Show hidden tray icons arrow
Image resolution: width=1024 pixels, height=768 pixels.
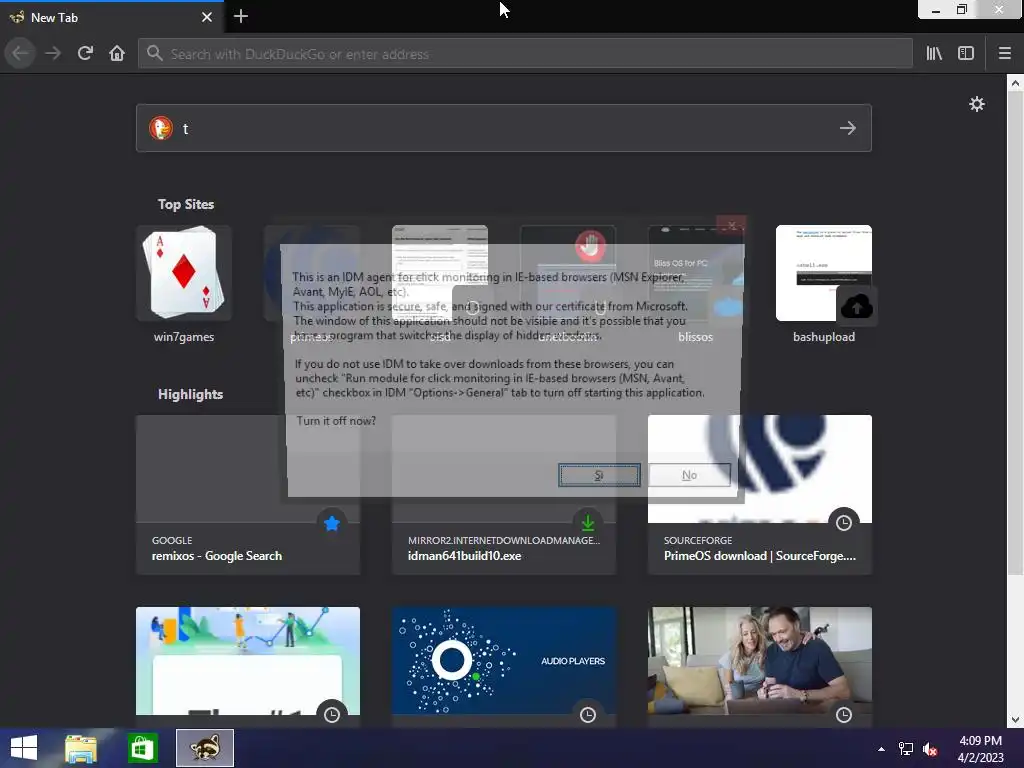pyautogui.click(x=881, y=749)
